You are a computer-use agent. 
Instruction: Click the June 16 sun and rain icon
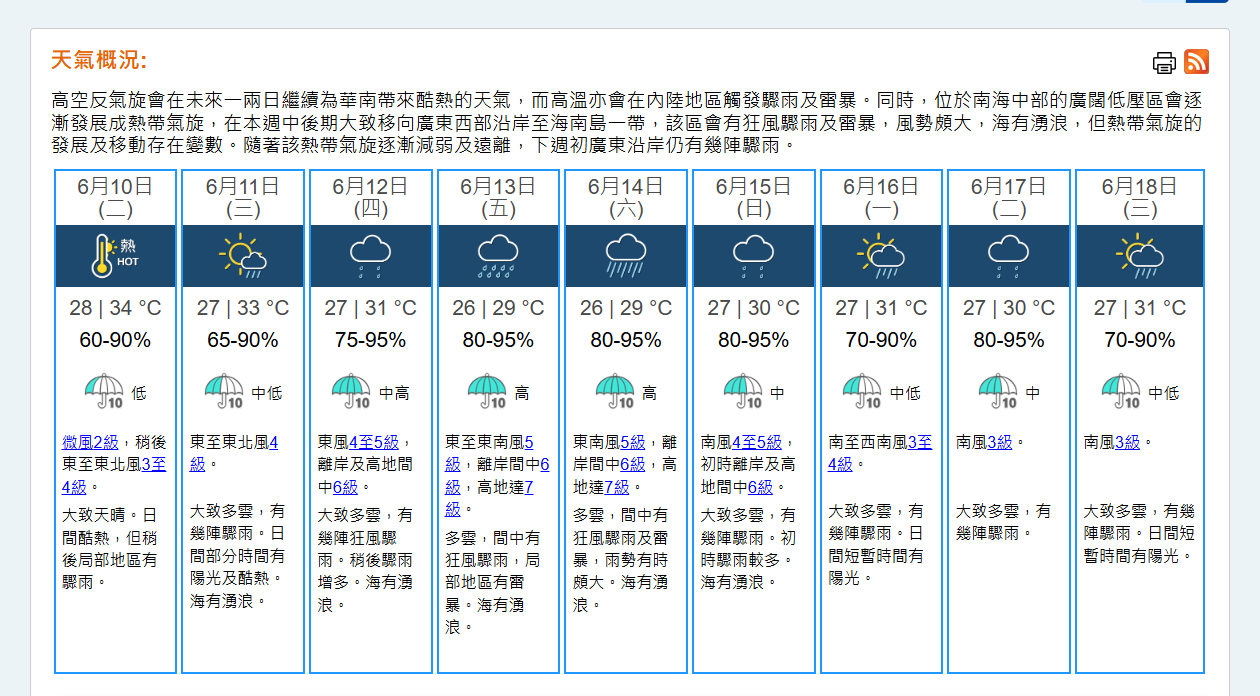click(881, 256)
